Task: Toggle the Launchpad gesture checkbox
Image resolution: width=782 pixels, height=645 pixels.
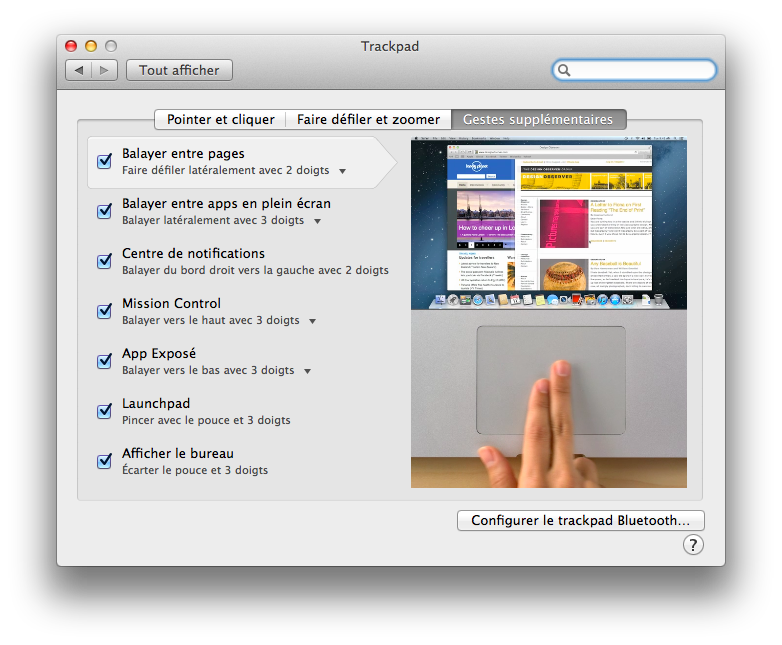Action: click(x=104, y=411)
